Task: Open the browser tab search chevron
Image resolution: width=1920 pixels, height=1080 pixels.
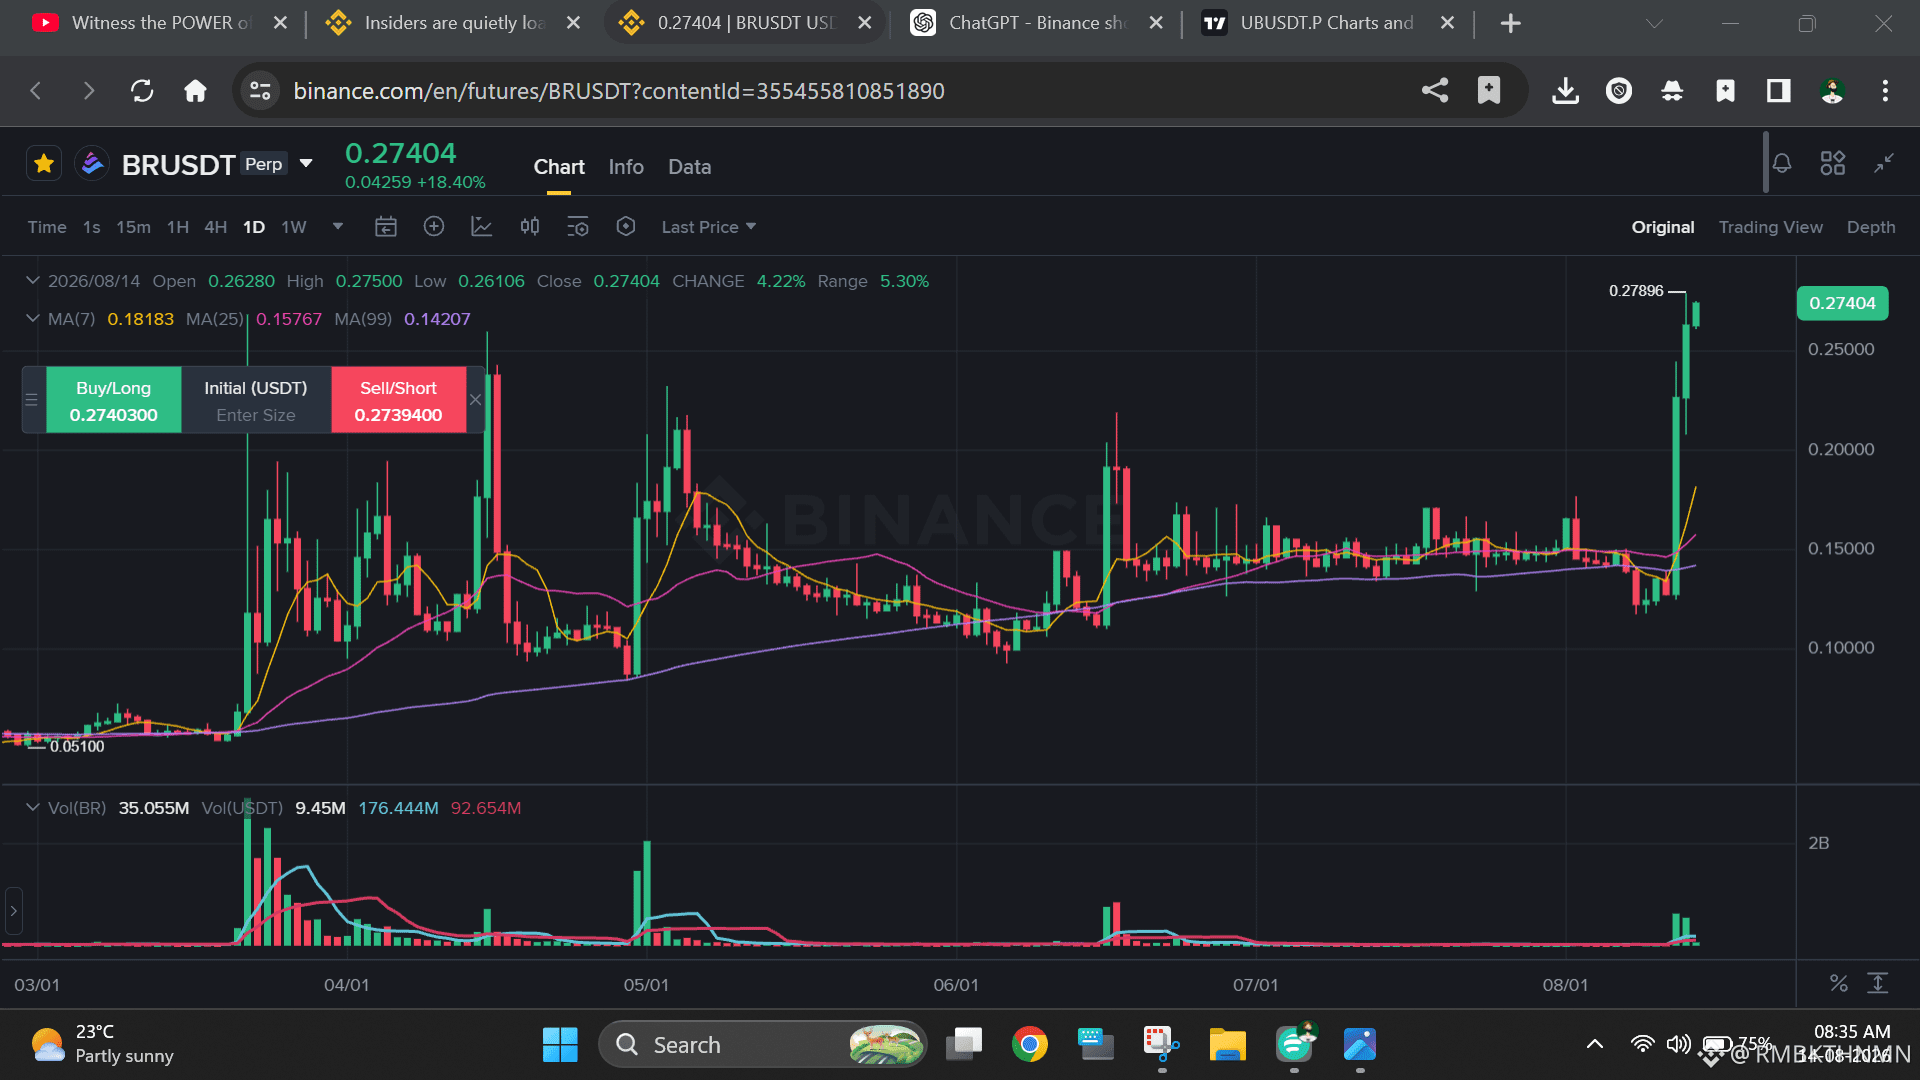Action: pos(1655,23)
